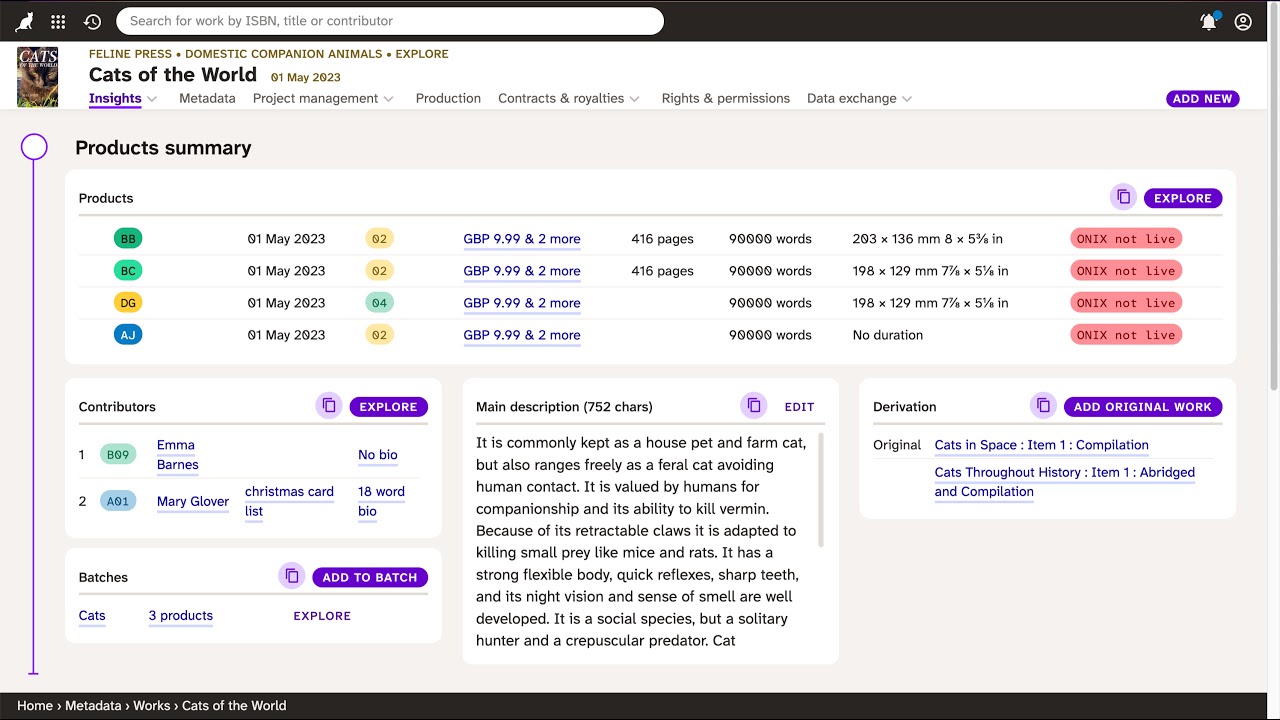Image resolution: width=1280 pixels, height=720 pixels.
Task: Click the Batches EXPLORE link
Action: pyautogui.click(x=322, y=616)
